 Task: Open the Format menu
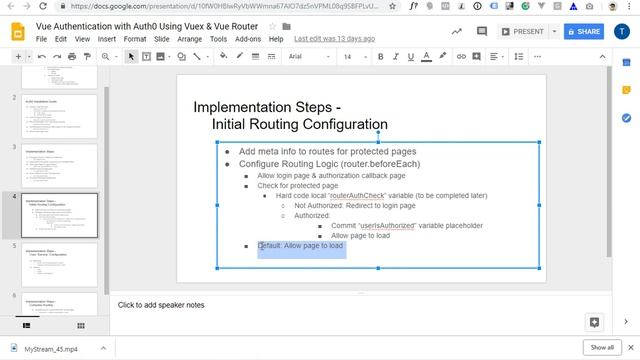pyautogui.click(x=135, y=39)
